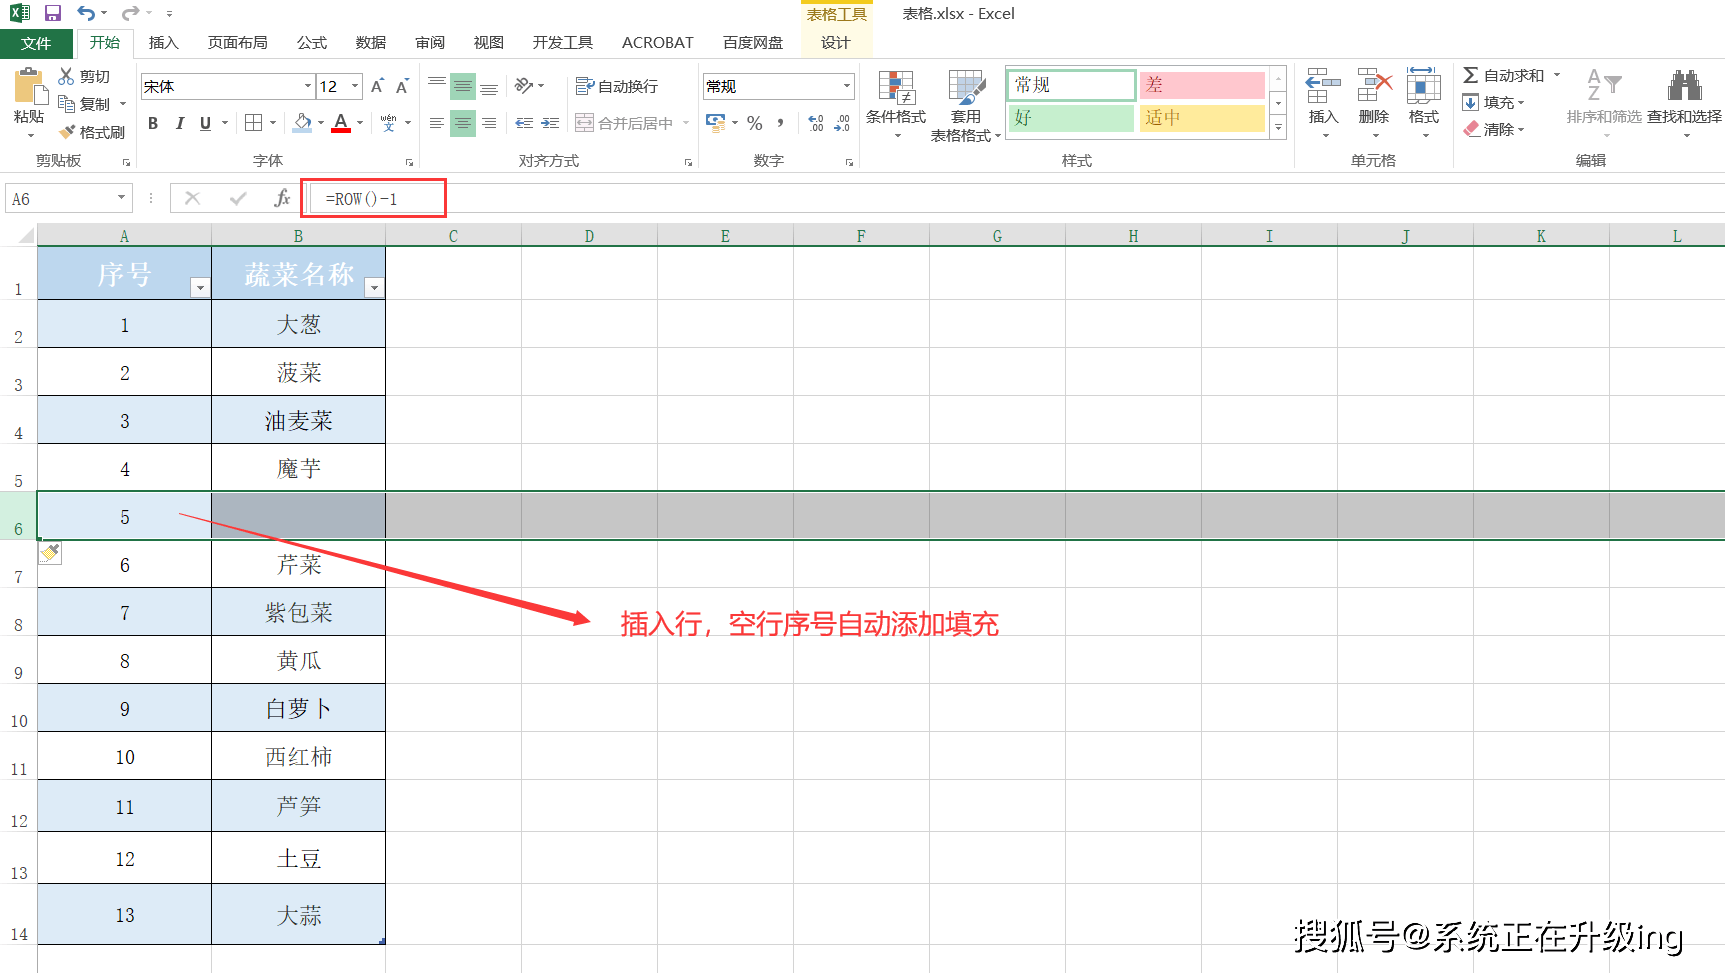Click the Find and Select binoculars icon
Screen dimensions: 1725x973
point(1684,87)
